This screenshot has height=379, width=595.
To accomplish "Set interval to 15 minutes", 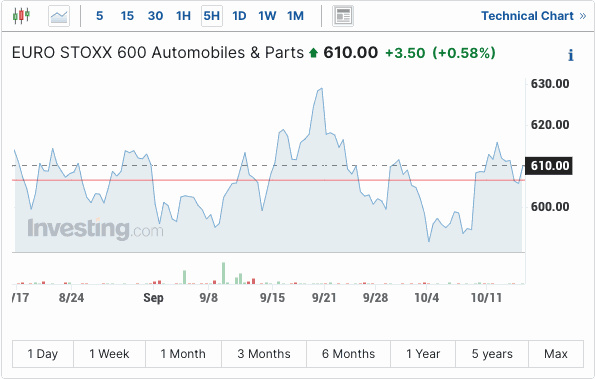I will (127, 16).
